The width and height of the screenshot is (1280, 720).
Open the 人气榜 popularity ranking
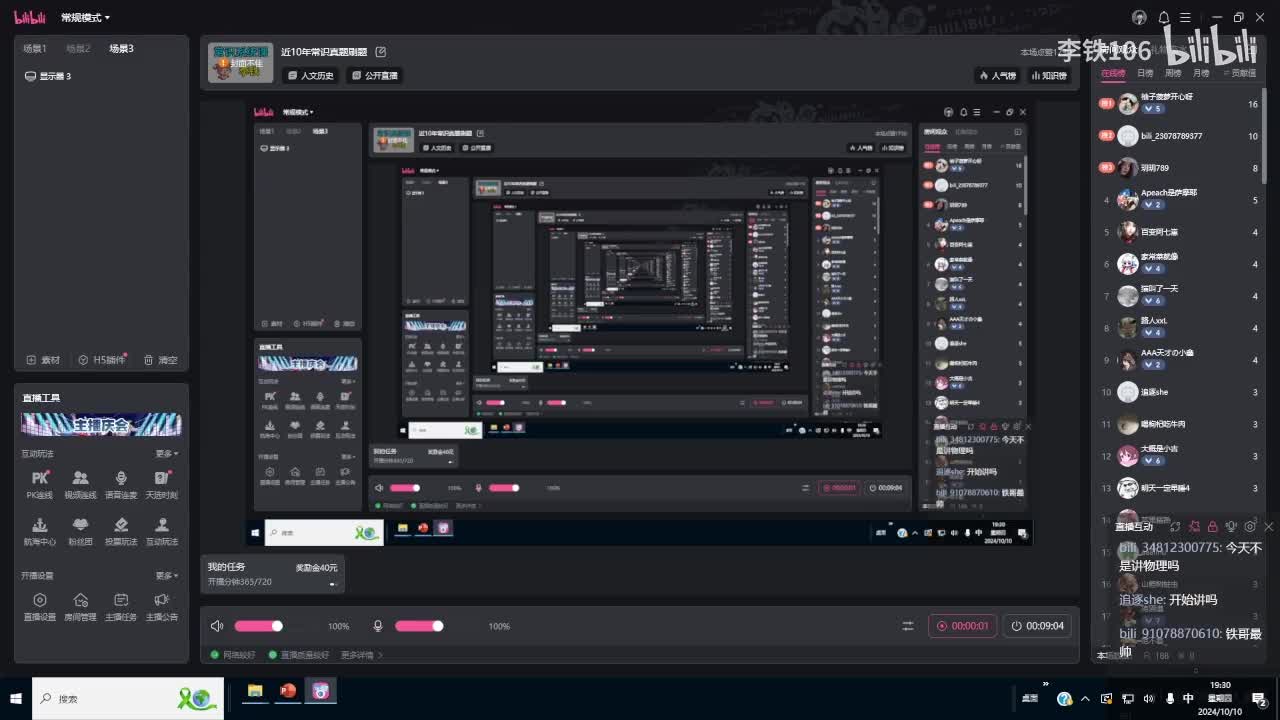coord(998,76)
